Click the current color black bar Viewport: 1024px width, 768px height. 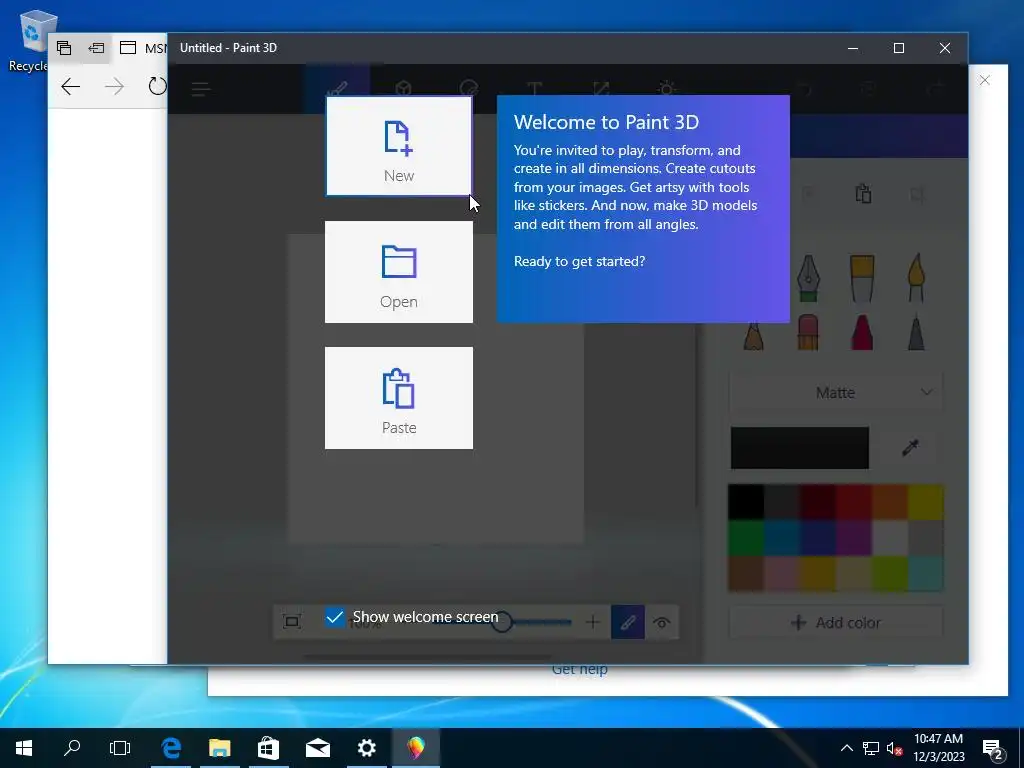800,448
